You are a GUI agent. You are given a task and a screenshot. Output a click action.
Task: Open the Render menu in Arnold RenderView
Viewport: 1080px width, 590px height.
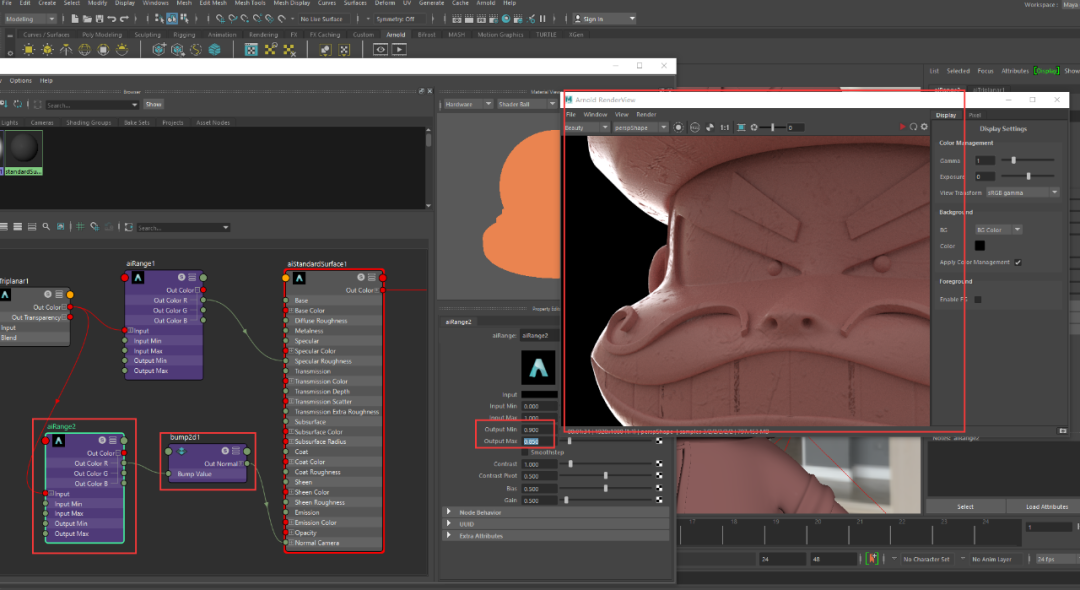(646, 114)
